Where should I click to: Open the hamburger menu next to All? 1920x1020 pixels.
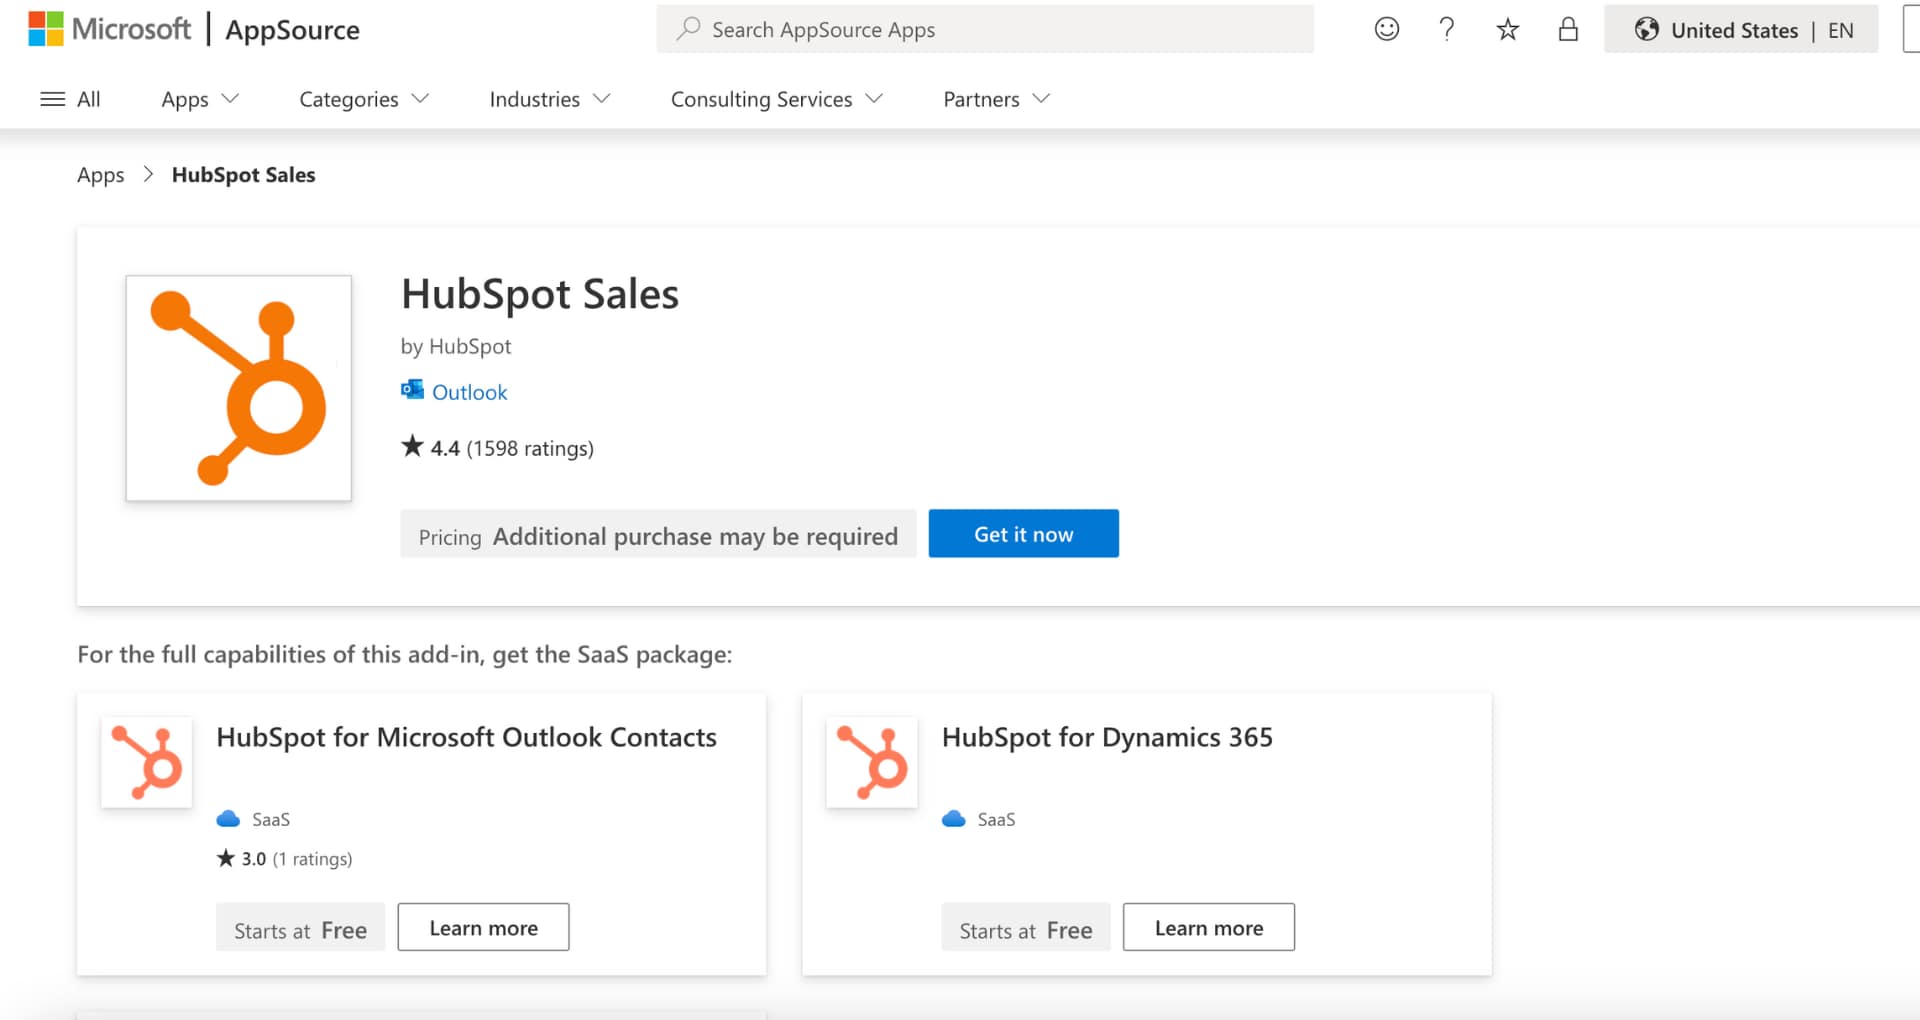pos(53,98)
